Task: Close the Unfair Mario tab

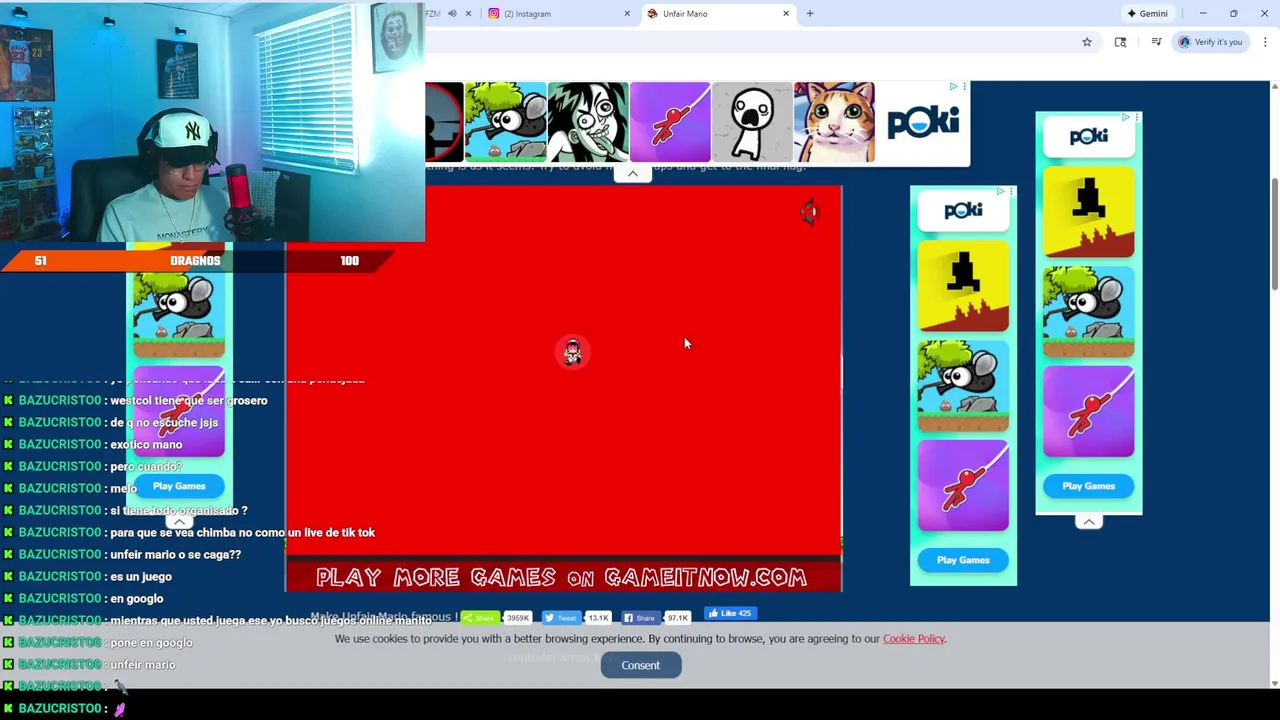Action: pos(786,14)
